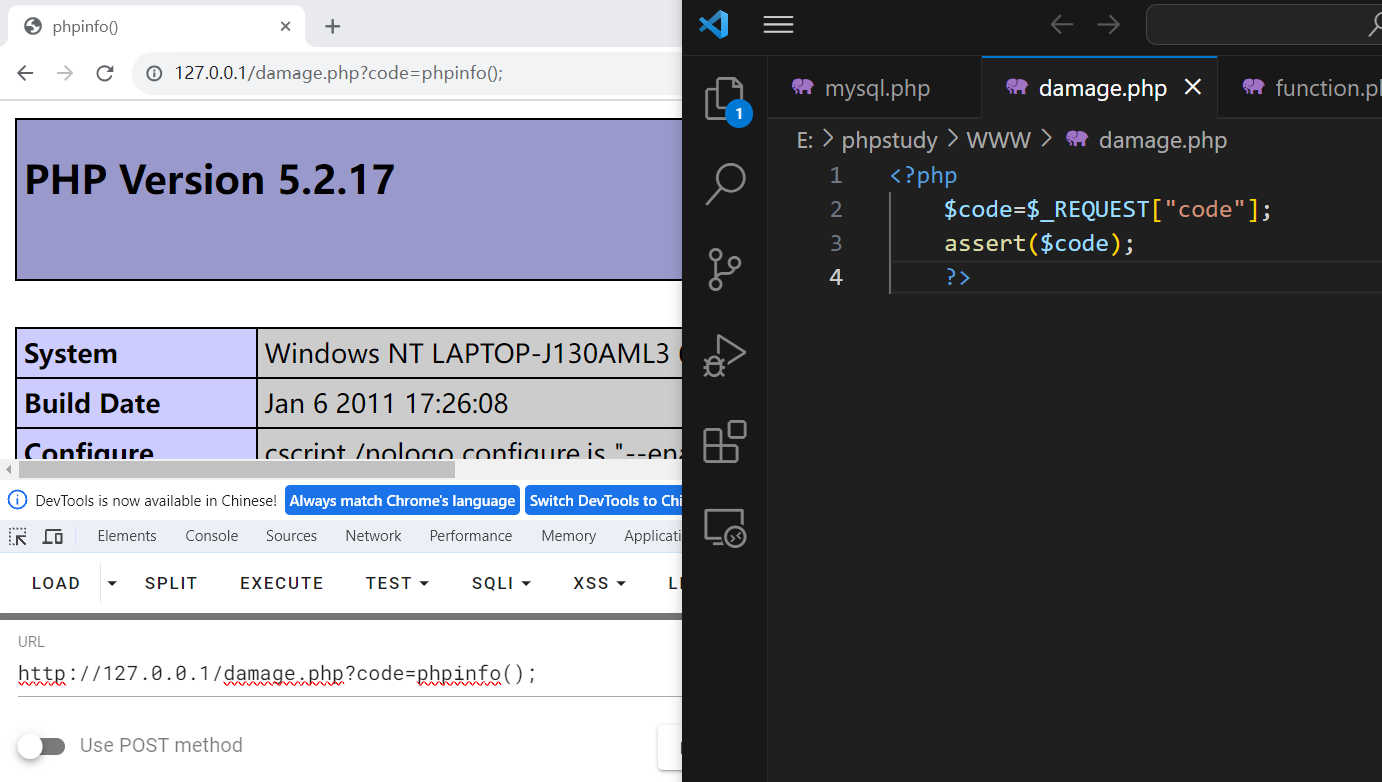
Task: Click the Jan 6 2011 17:26:08 value
Action: click(386, 403)
